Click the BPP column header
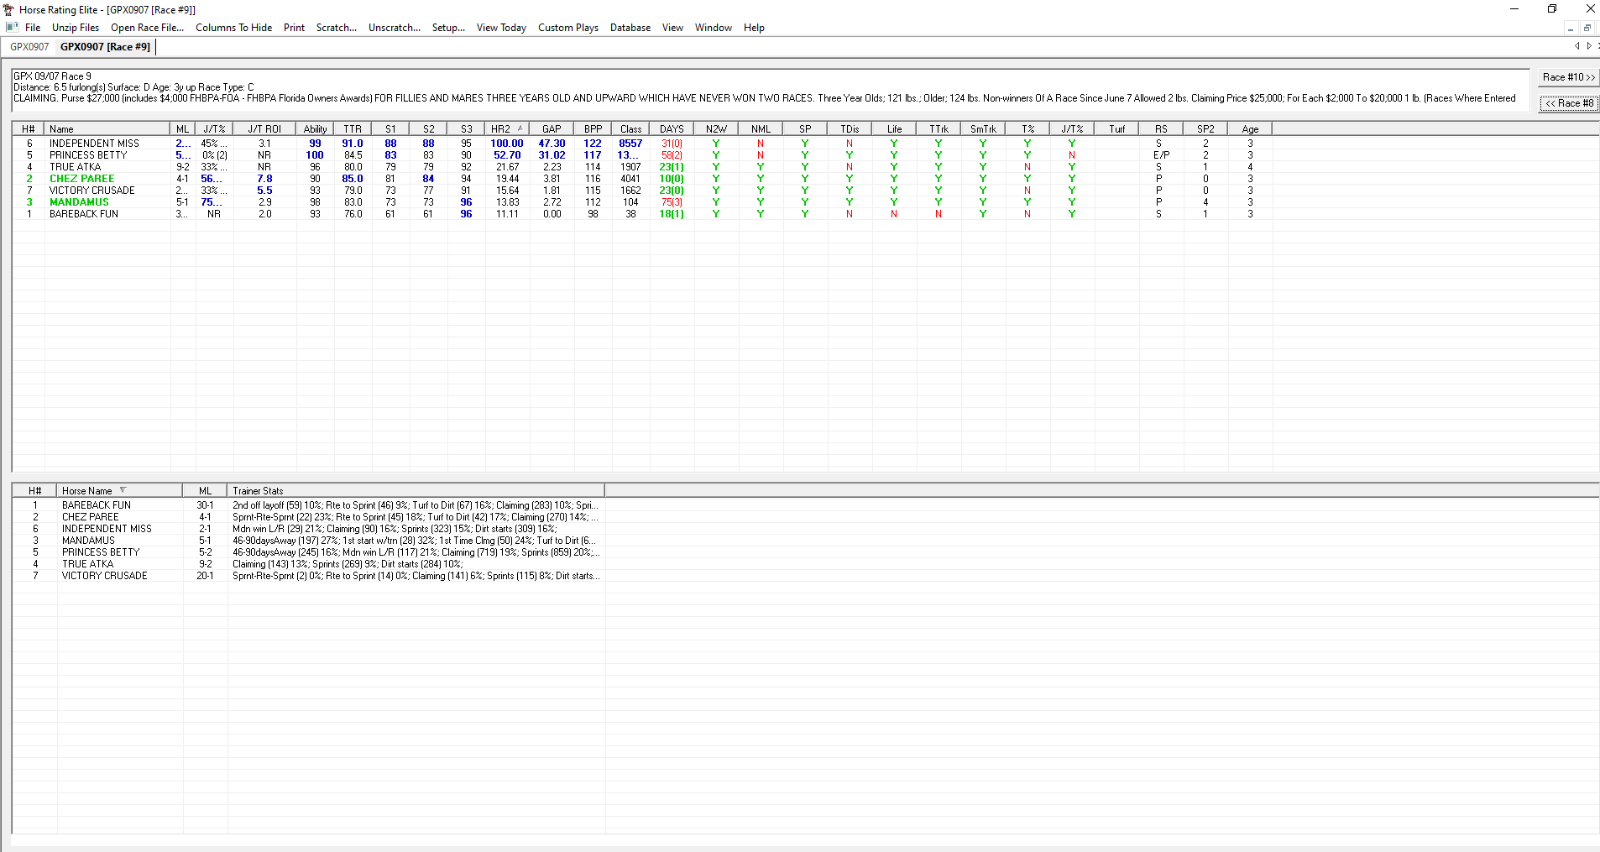The image size is (1600, 852). point(593,129)
